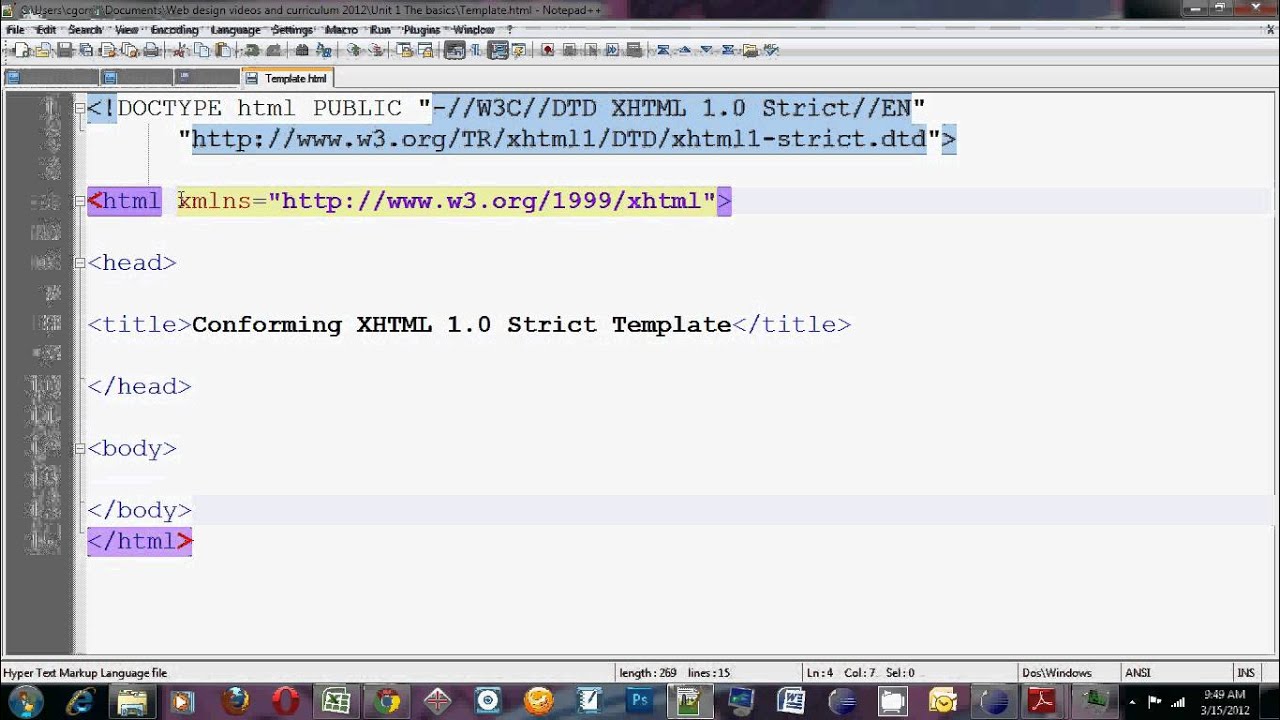Open the Edit menu
The image size is (1280, 720).
(46, 30)
